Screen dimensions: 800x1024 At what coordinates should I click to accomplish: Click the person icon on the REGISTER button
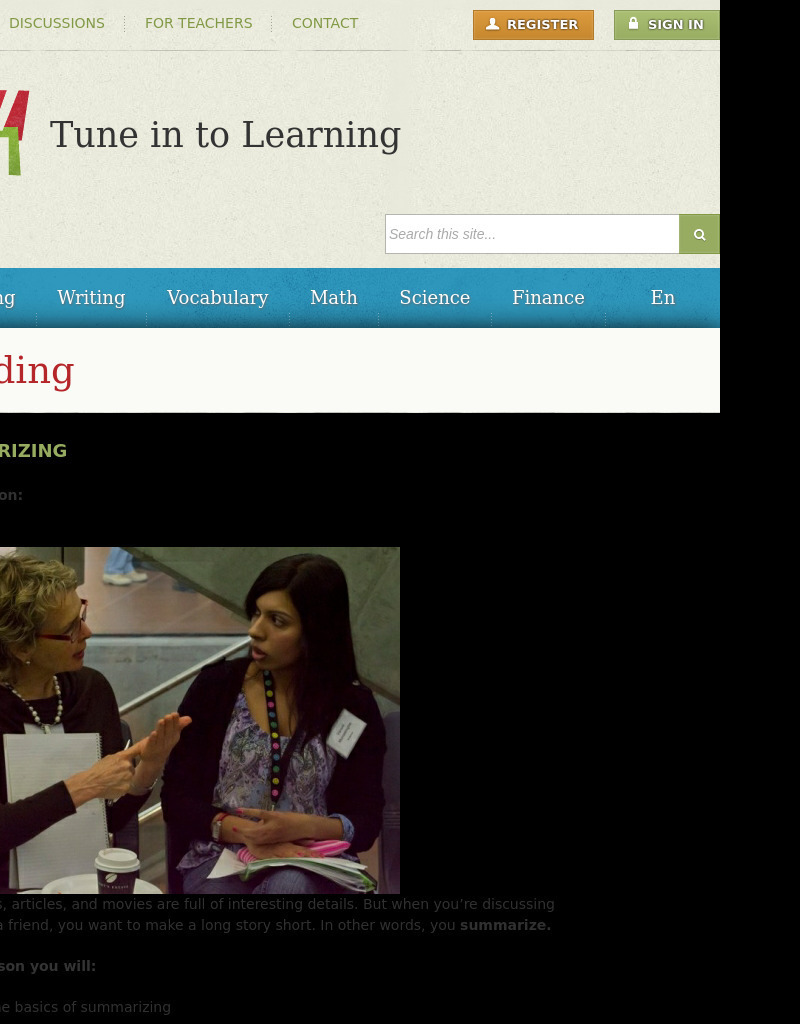pyautogui.click(x=493, y=24)
